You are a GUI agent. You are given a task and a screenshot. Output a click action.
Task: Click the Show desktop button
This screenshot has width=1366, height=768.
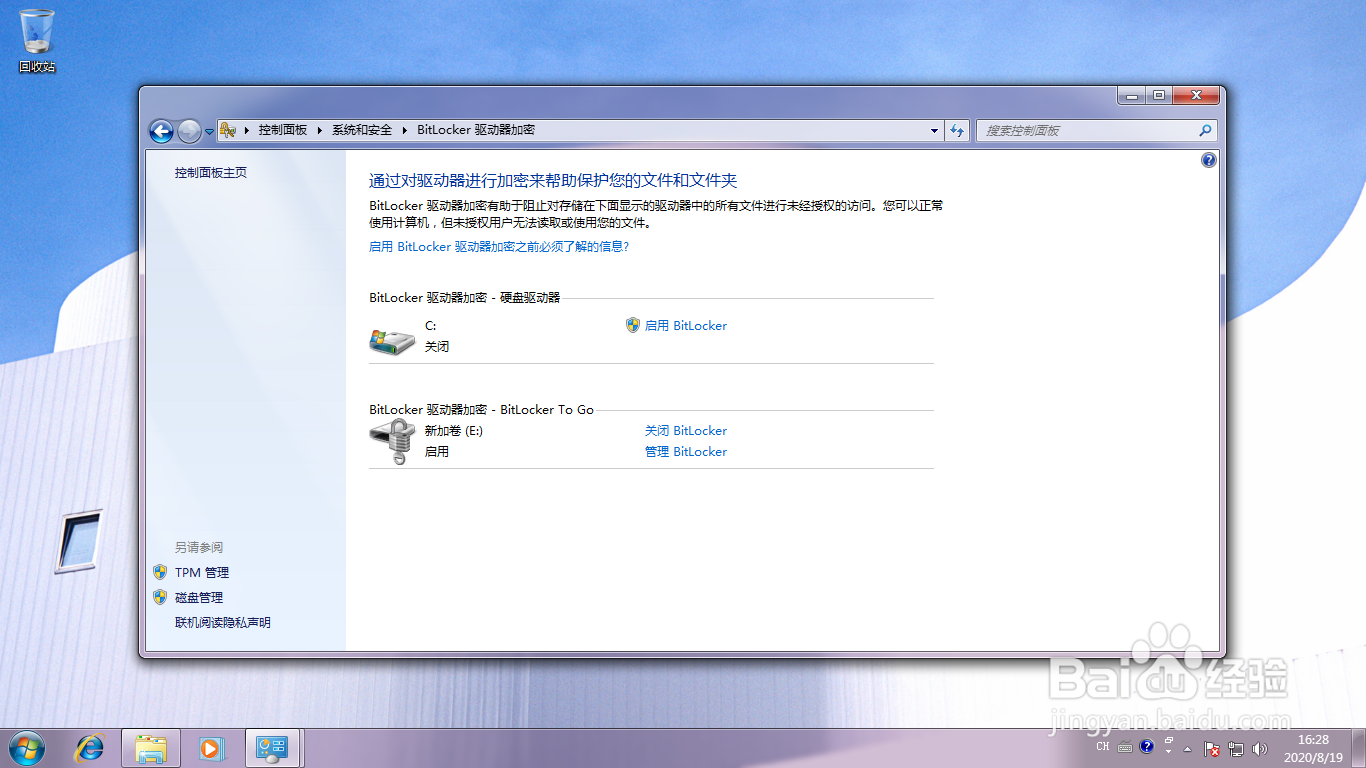pos(1358,748)
